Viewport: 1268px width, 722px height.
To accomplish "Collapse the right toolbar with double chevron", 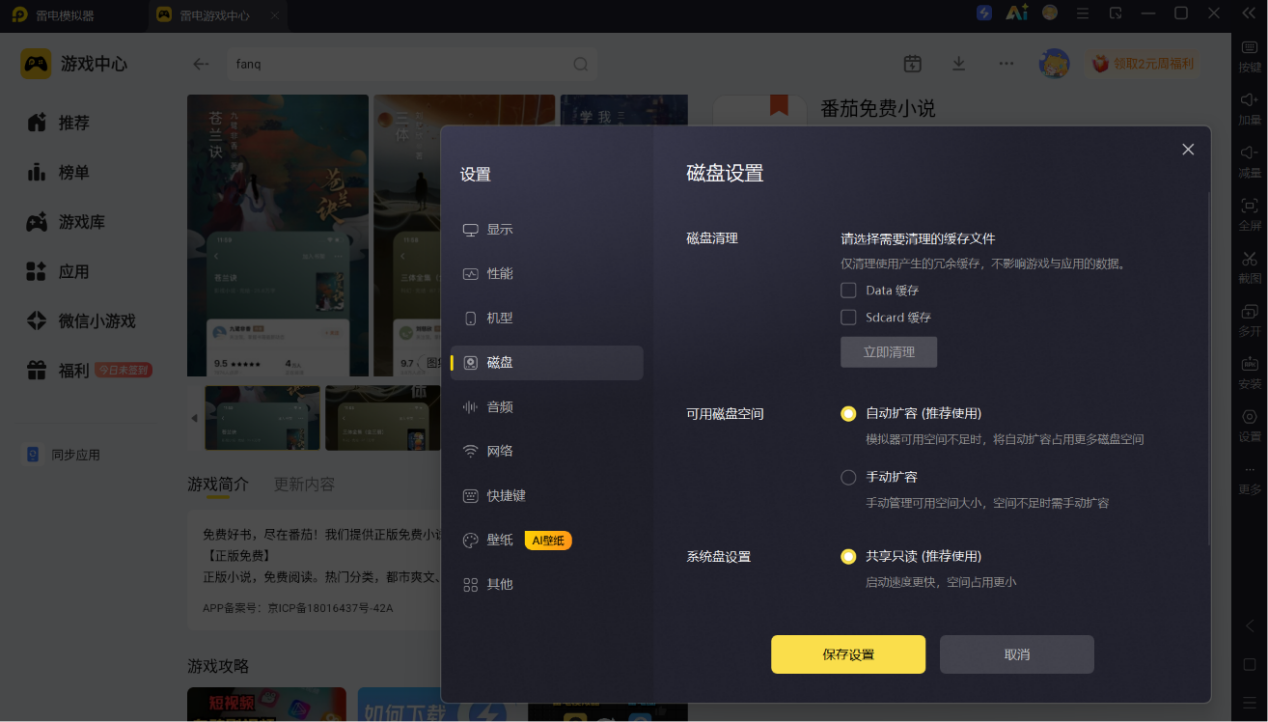I will [x=1249, y=13].
